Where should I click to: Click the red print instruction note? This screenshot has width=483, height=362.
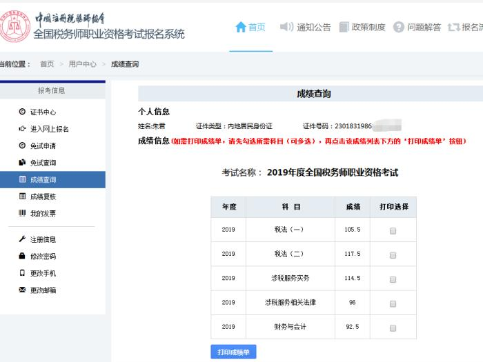click(319, 141)
